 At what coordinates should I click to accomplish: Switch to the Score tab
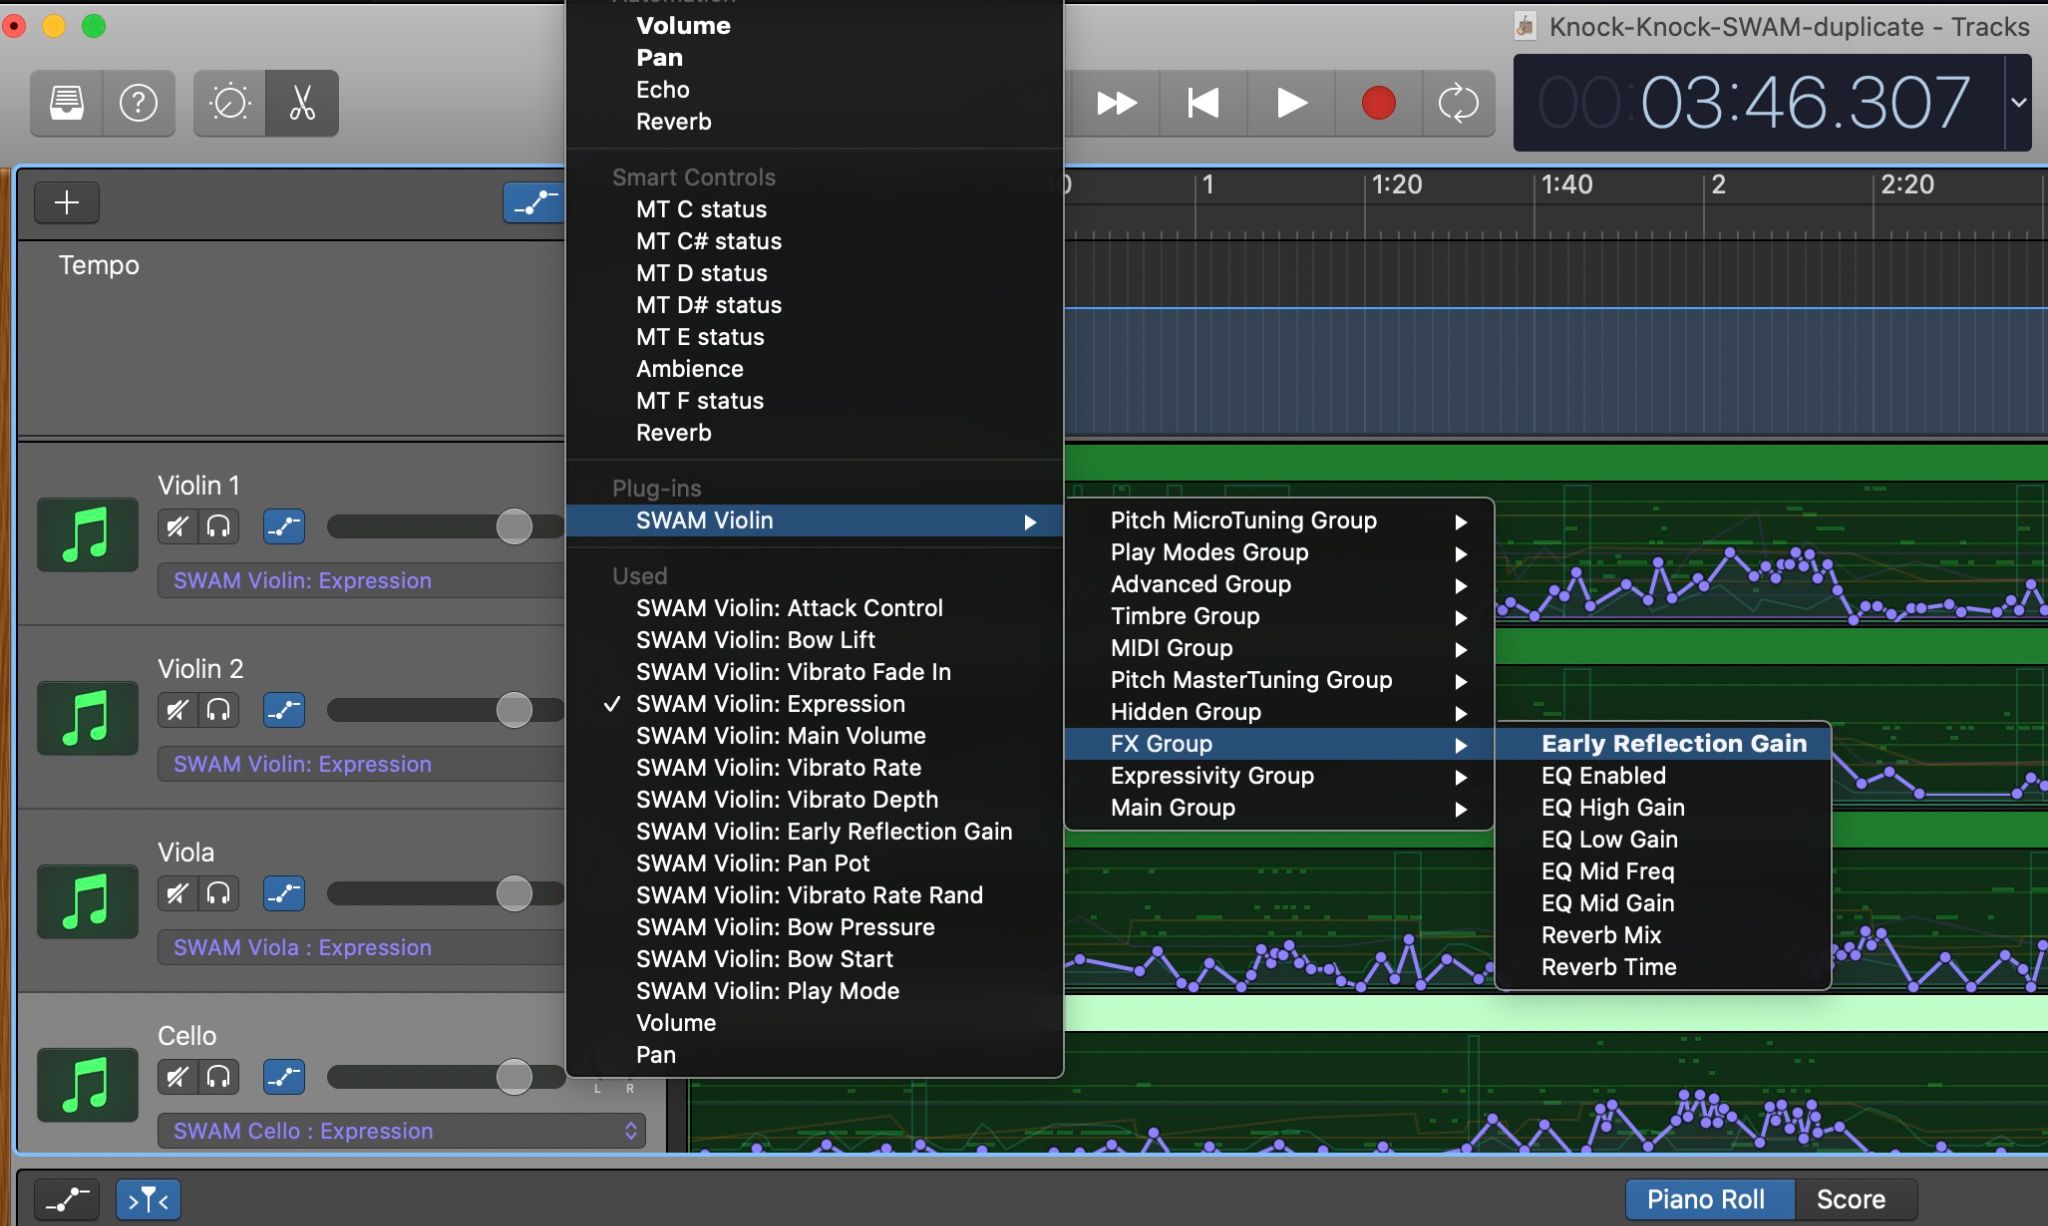point(1850,1199)
